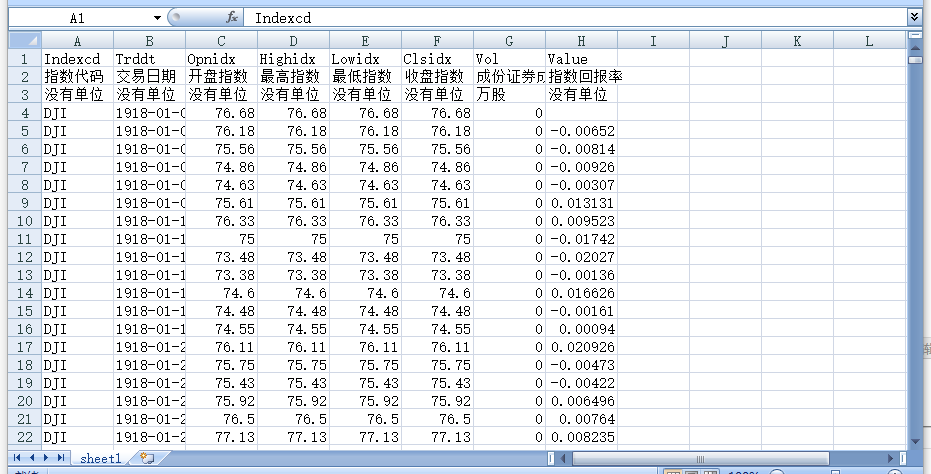This screenshot has width=931, height=474.
Task: Select column A header
Action: [77, 40]
